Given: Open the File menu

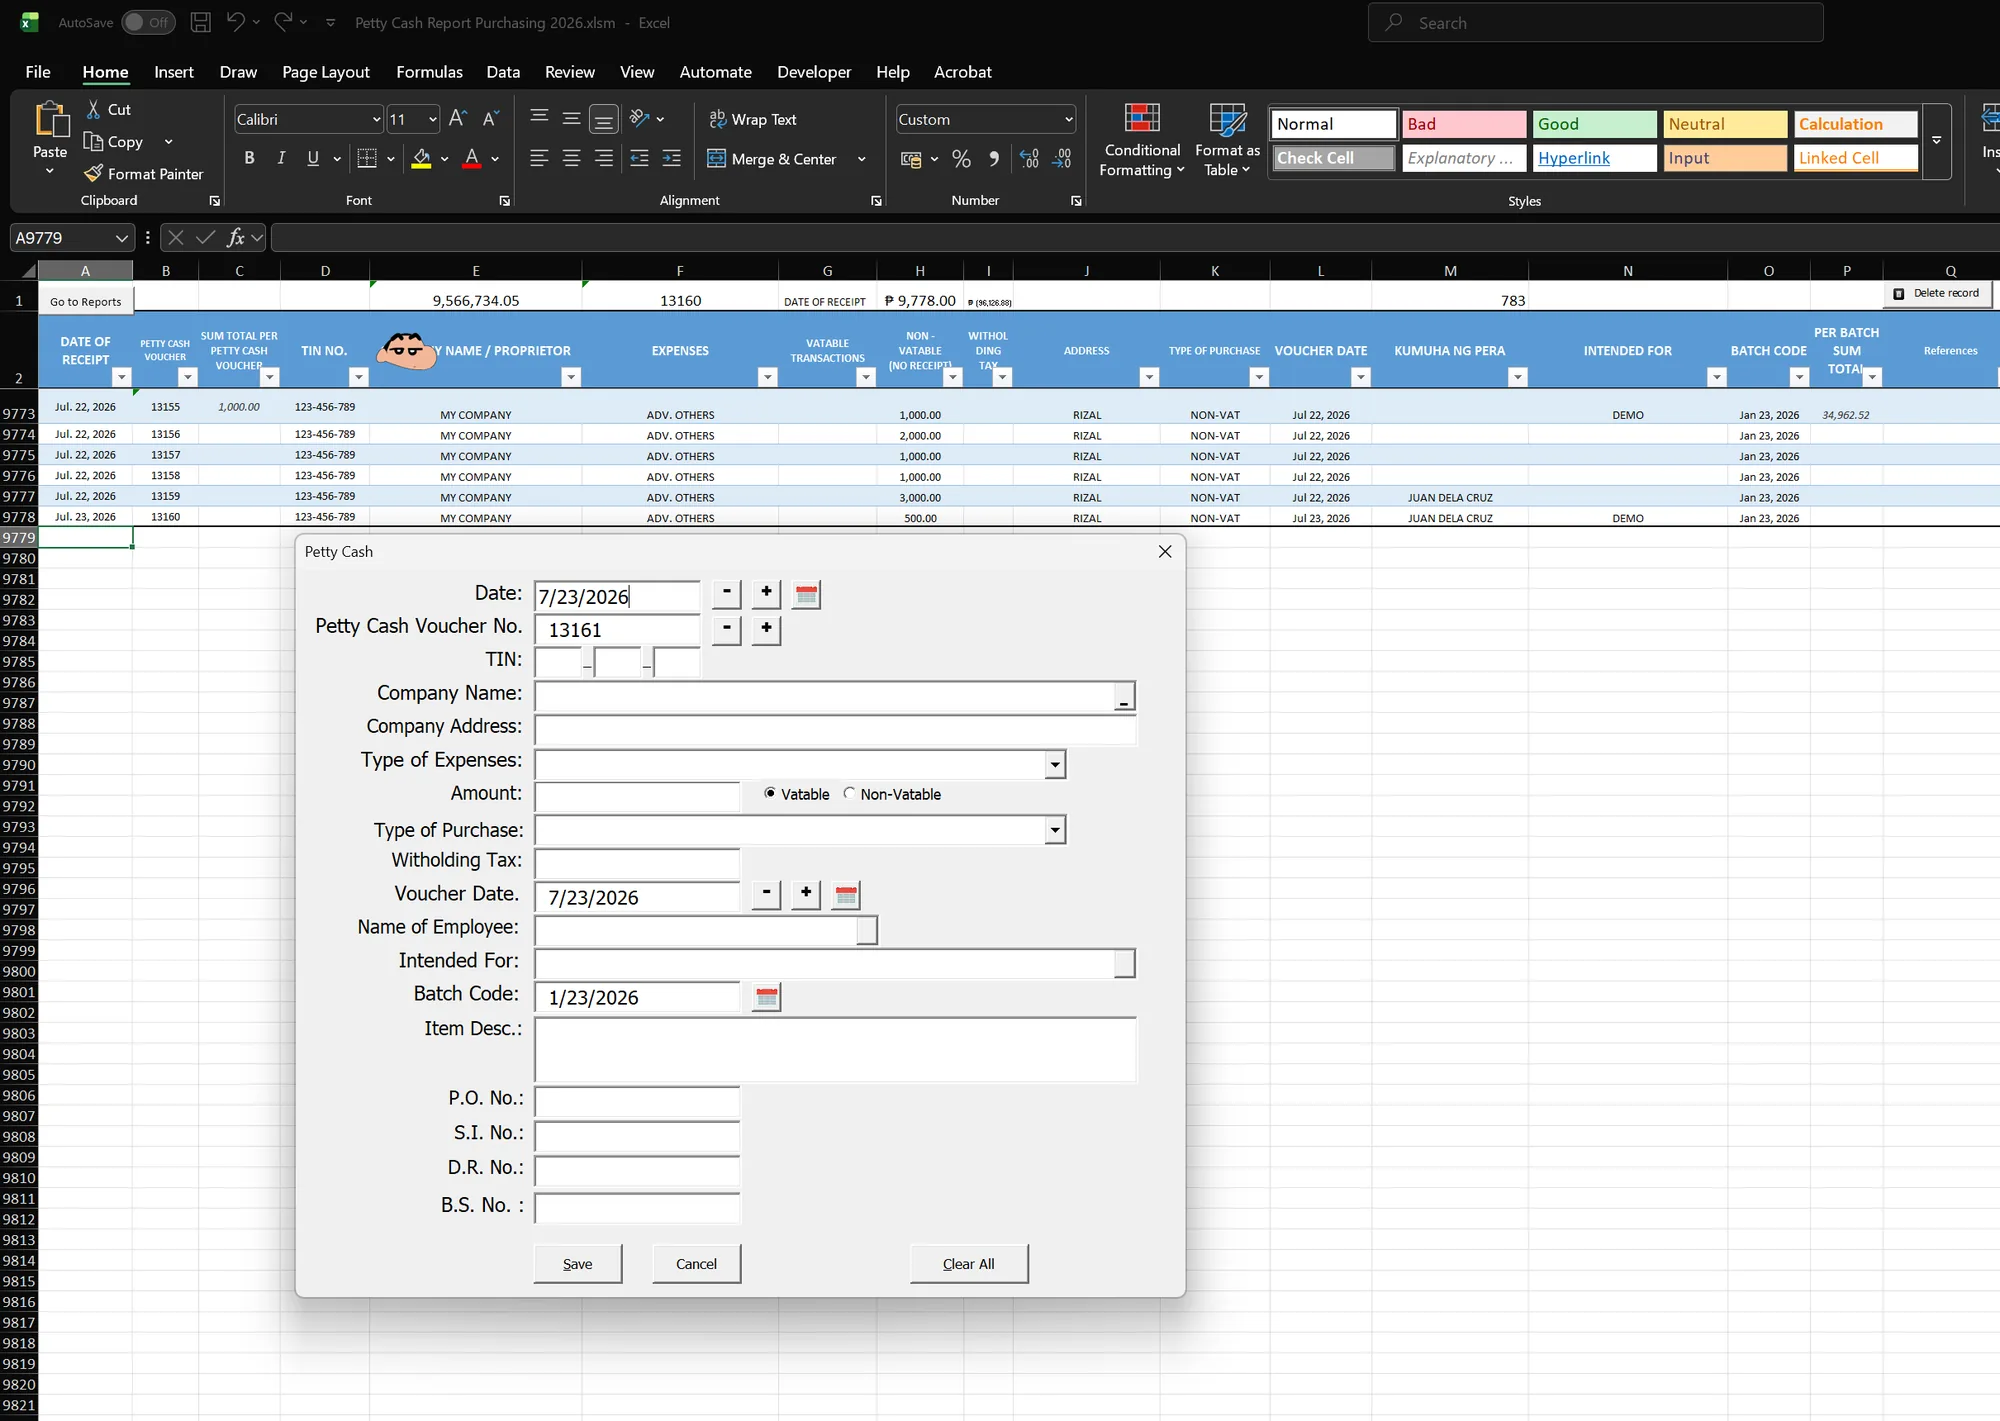Looking at the screenshot, I should point(38,72).
